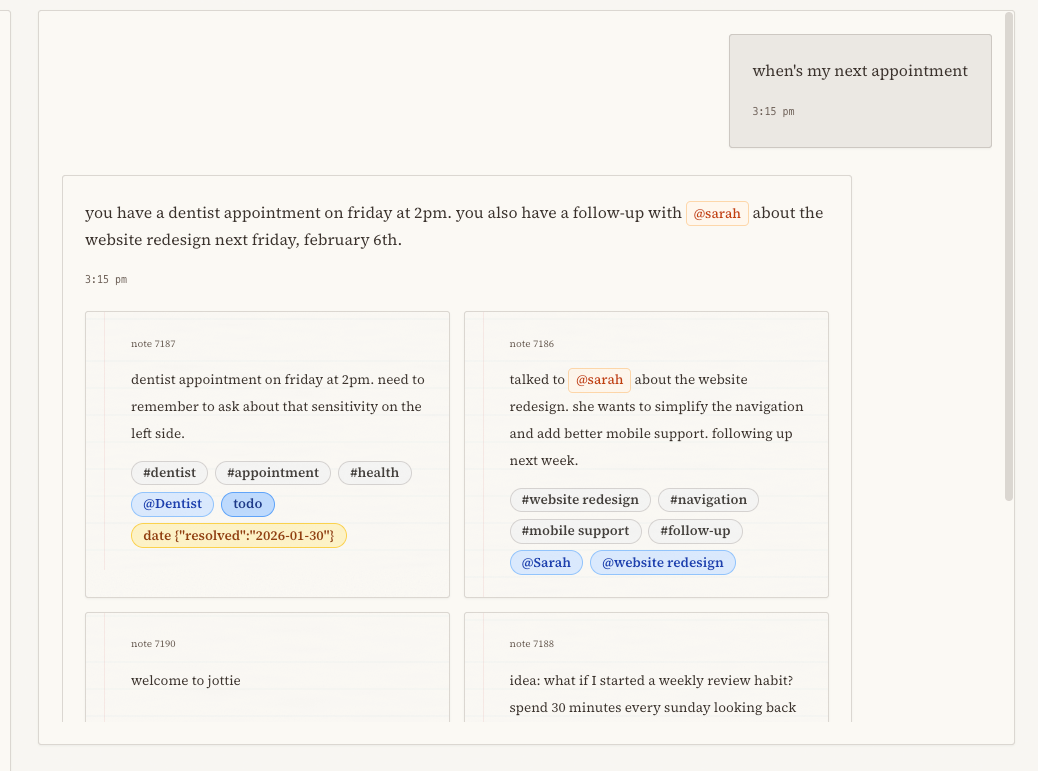Screen dimensions: 1038x771
Task: Click the note 7186 header label
Action: [x=530, y=343]
